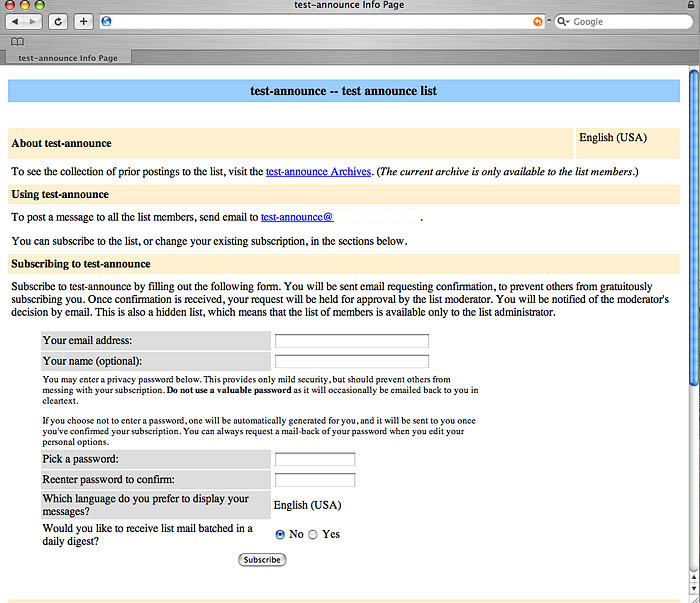Go forward with the Safari forward arrow

pos(33,21)
